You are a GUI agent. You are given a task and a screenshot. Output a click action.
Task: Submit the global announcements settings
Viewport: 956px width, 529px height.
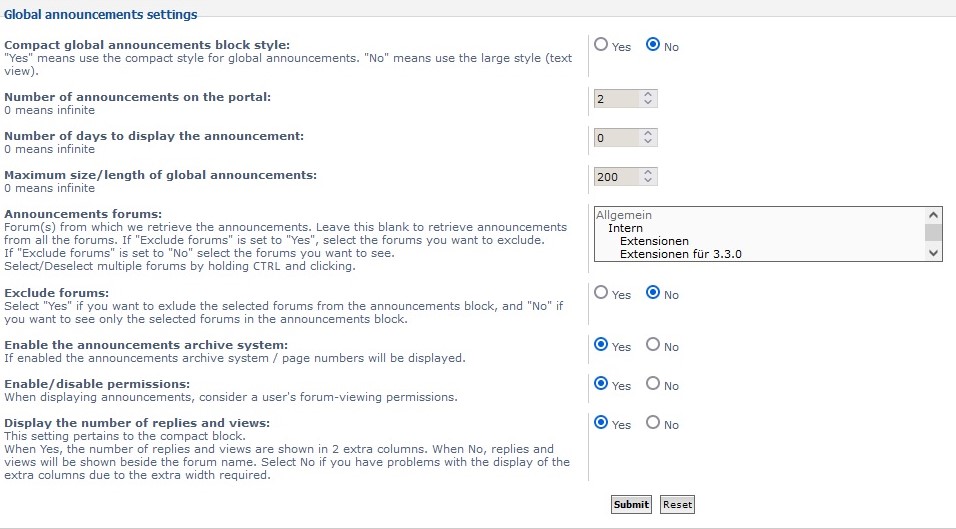[x=631, y=505]
